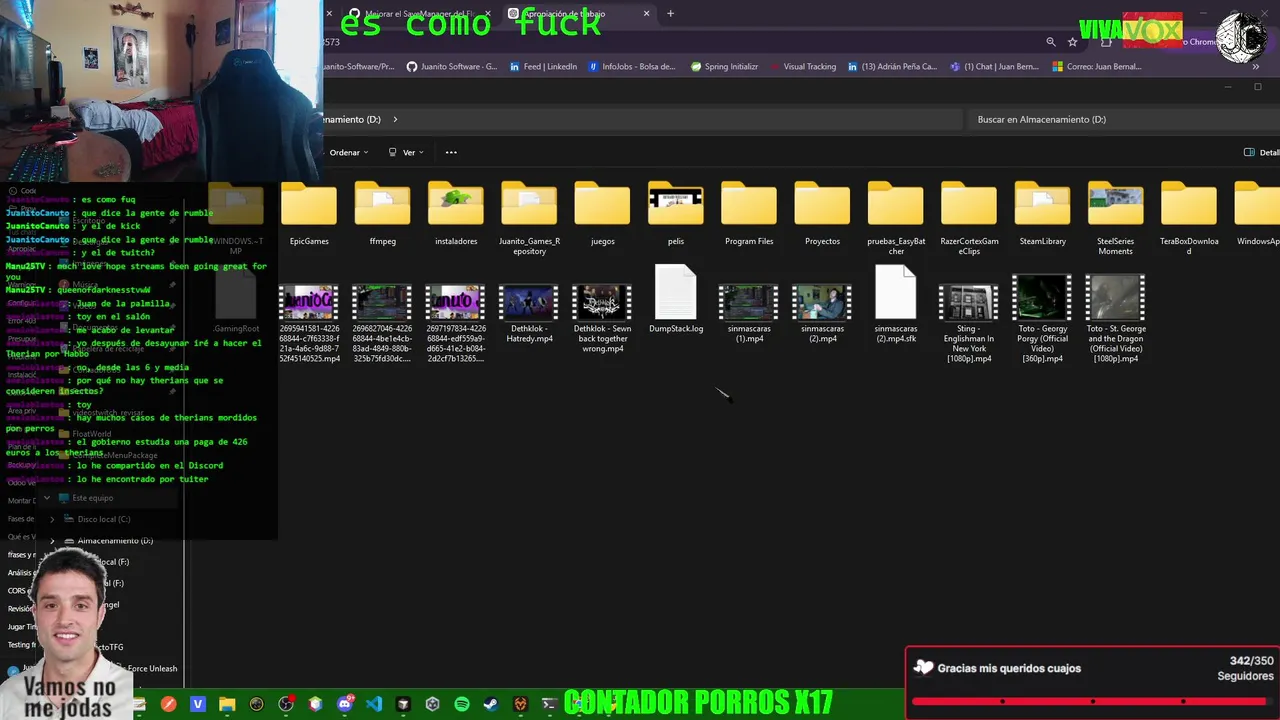The width and height of the screenshot is (1280, 720).
Task: Open the InfoJobs bookmark
Action: [x=632, y=67]
